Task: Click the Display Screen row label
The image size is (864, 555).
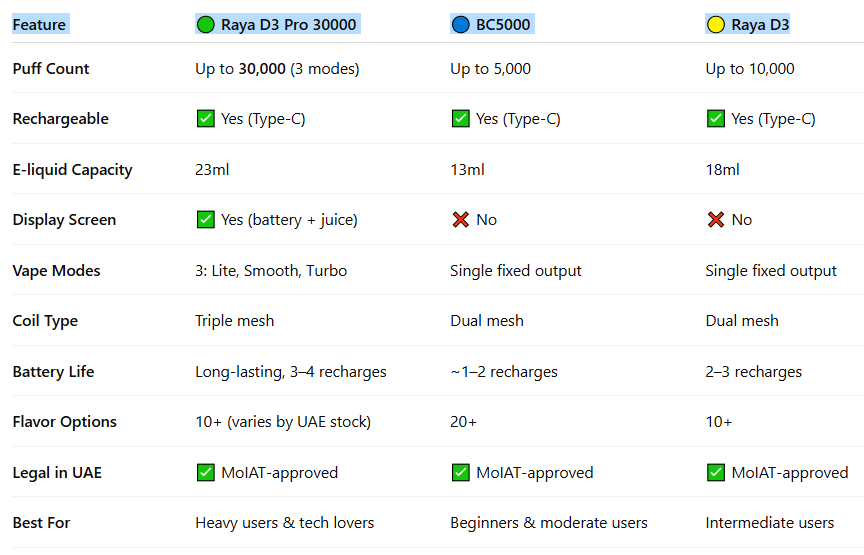Action: tap(64, 220)
